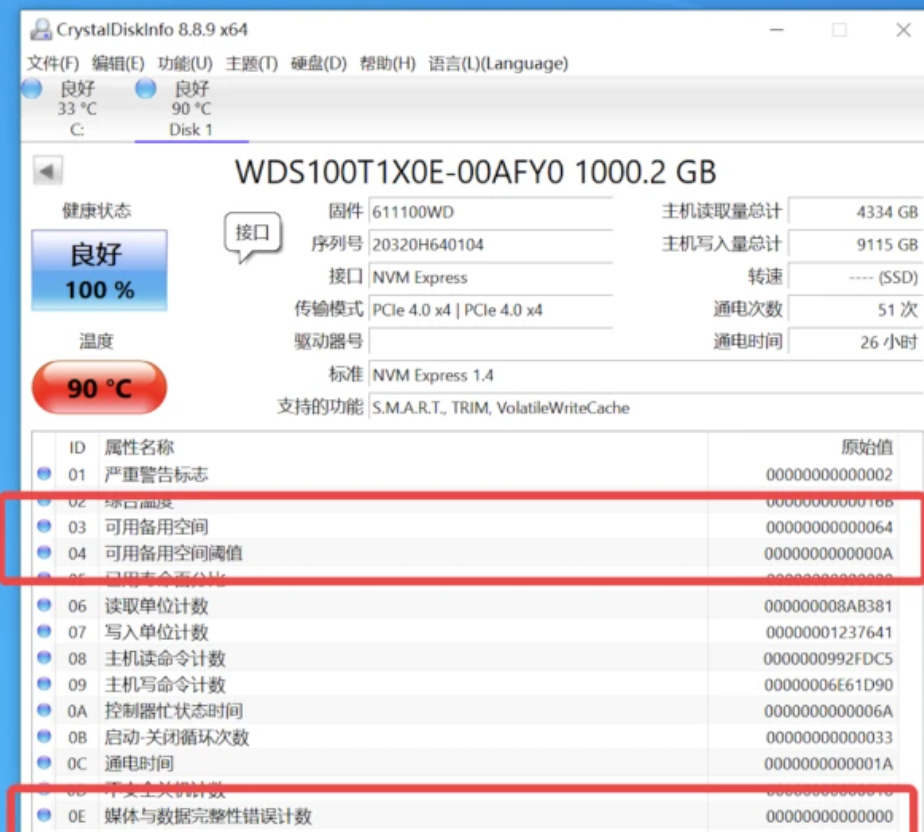
Task: Click the rotation rate ---- (SSD) value
Action: [x=856, y=277]
